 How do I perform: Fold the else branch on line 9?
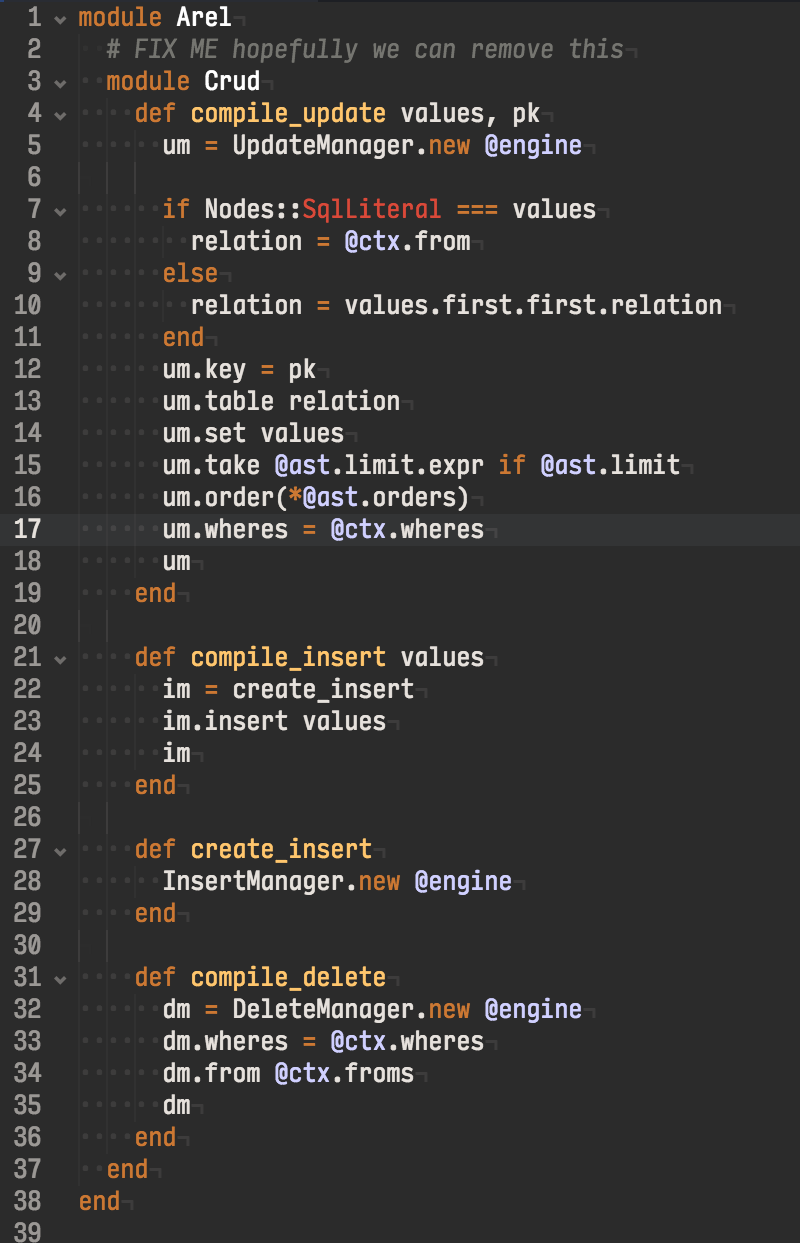[60, 274]
